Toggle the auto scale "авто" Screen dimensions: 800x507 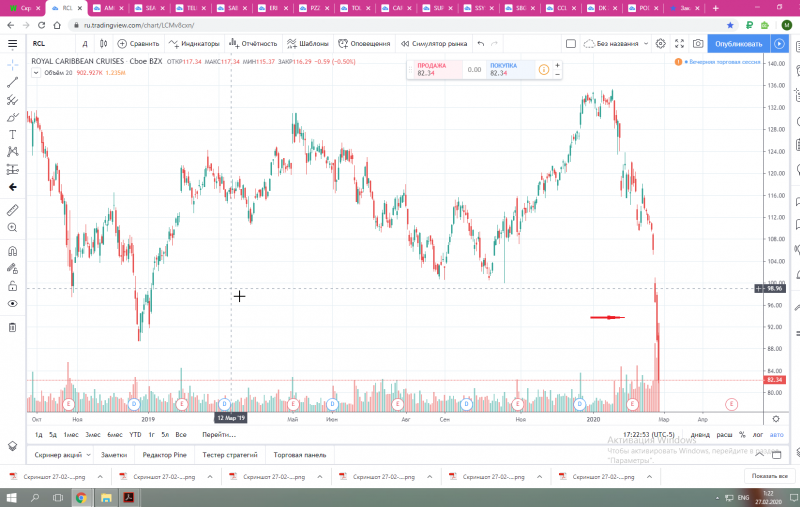[777, 435]
